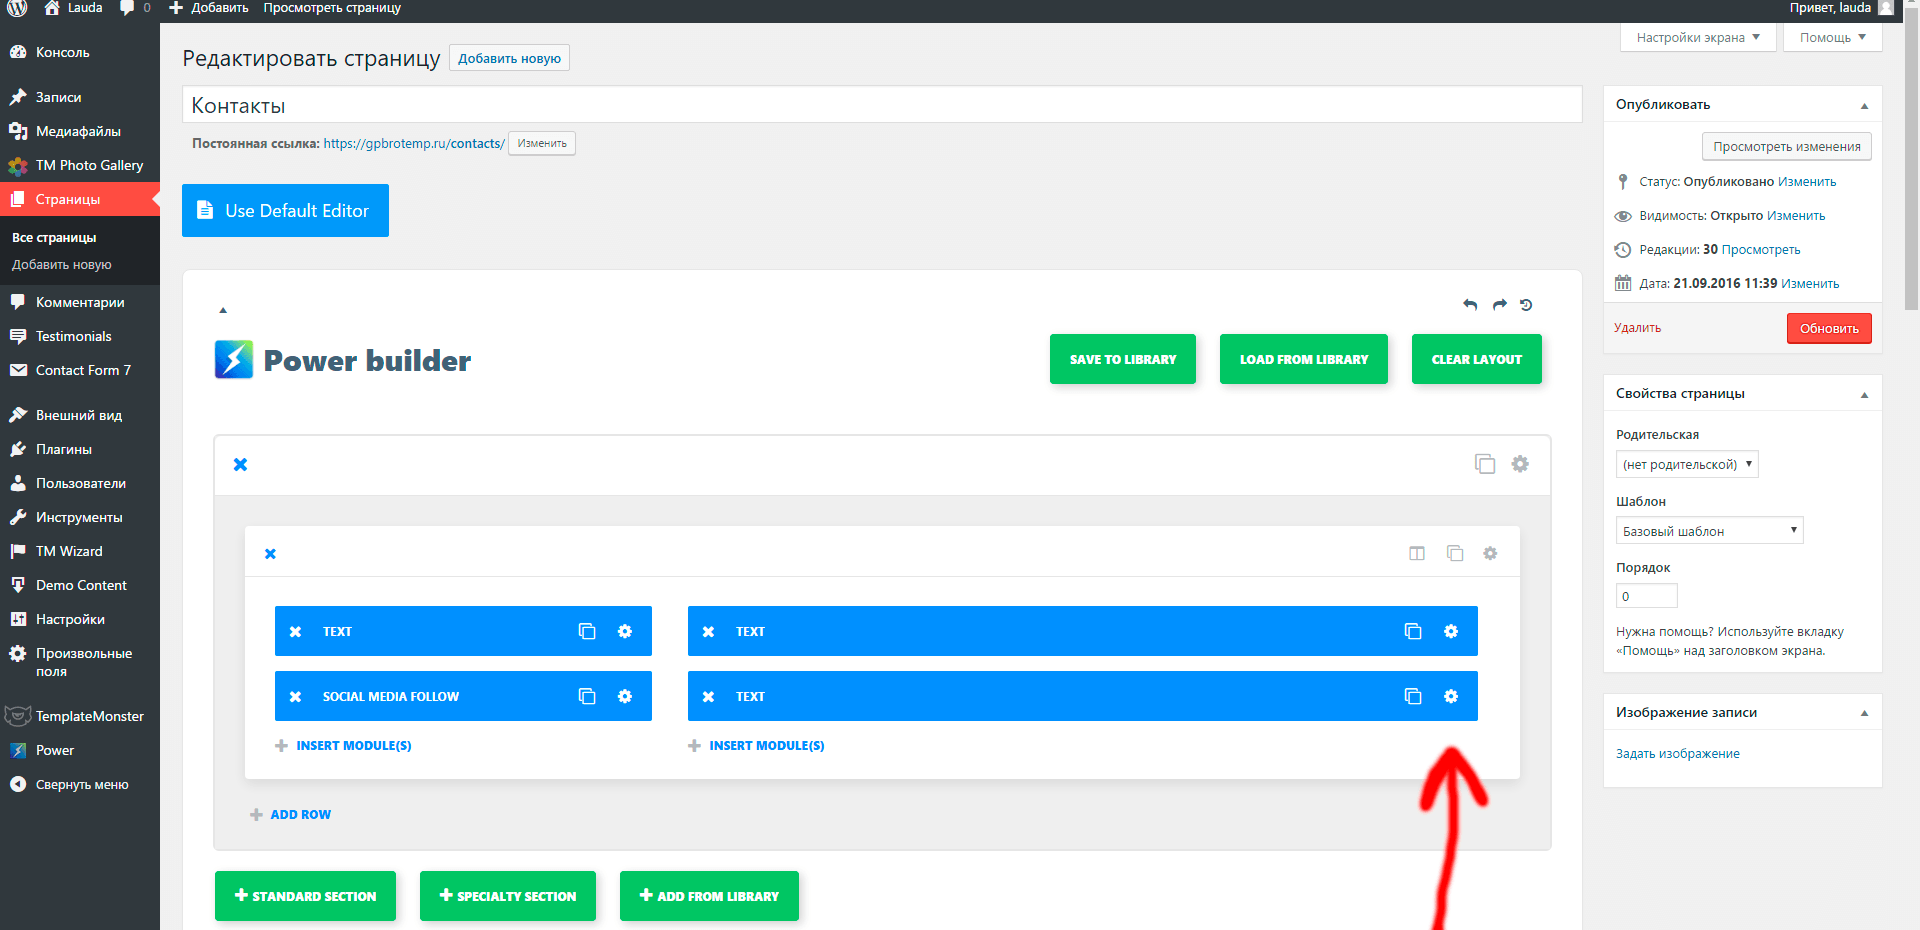The image size is (1920, 930).
Task: Focus the Контакты page title field
Action: pos(882,105)
